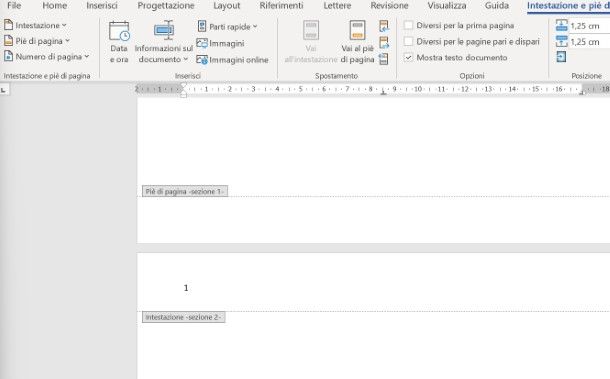The height and width of the screenshot is (379, 610).
Task: Click page number 1 in the header
Action: pos(186,288)
